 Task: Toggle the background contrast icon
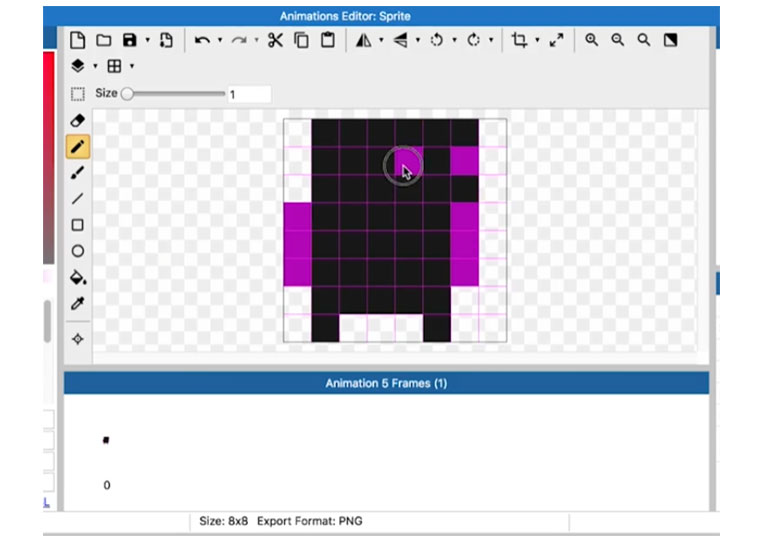point(671,40)
